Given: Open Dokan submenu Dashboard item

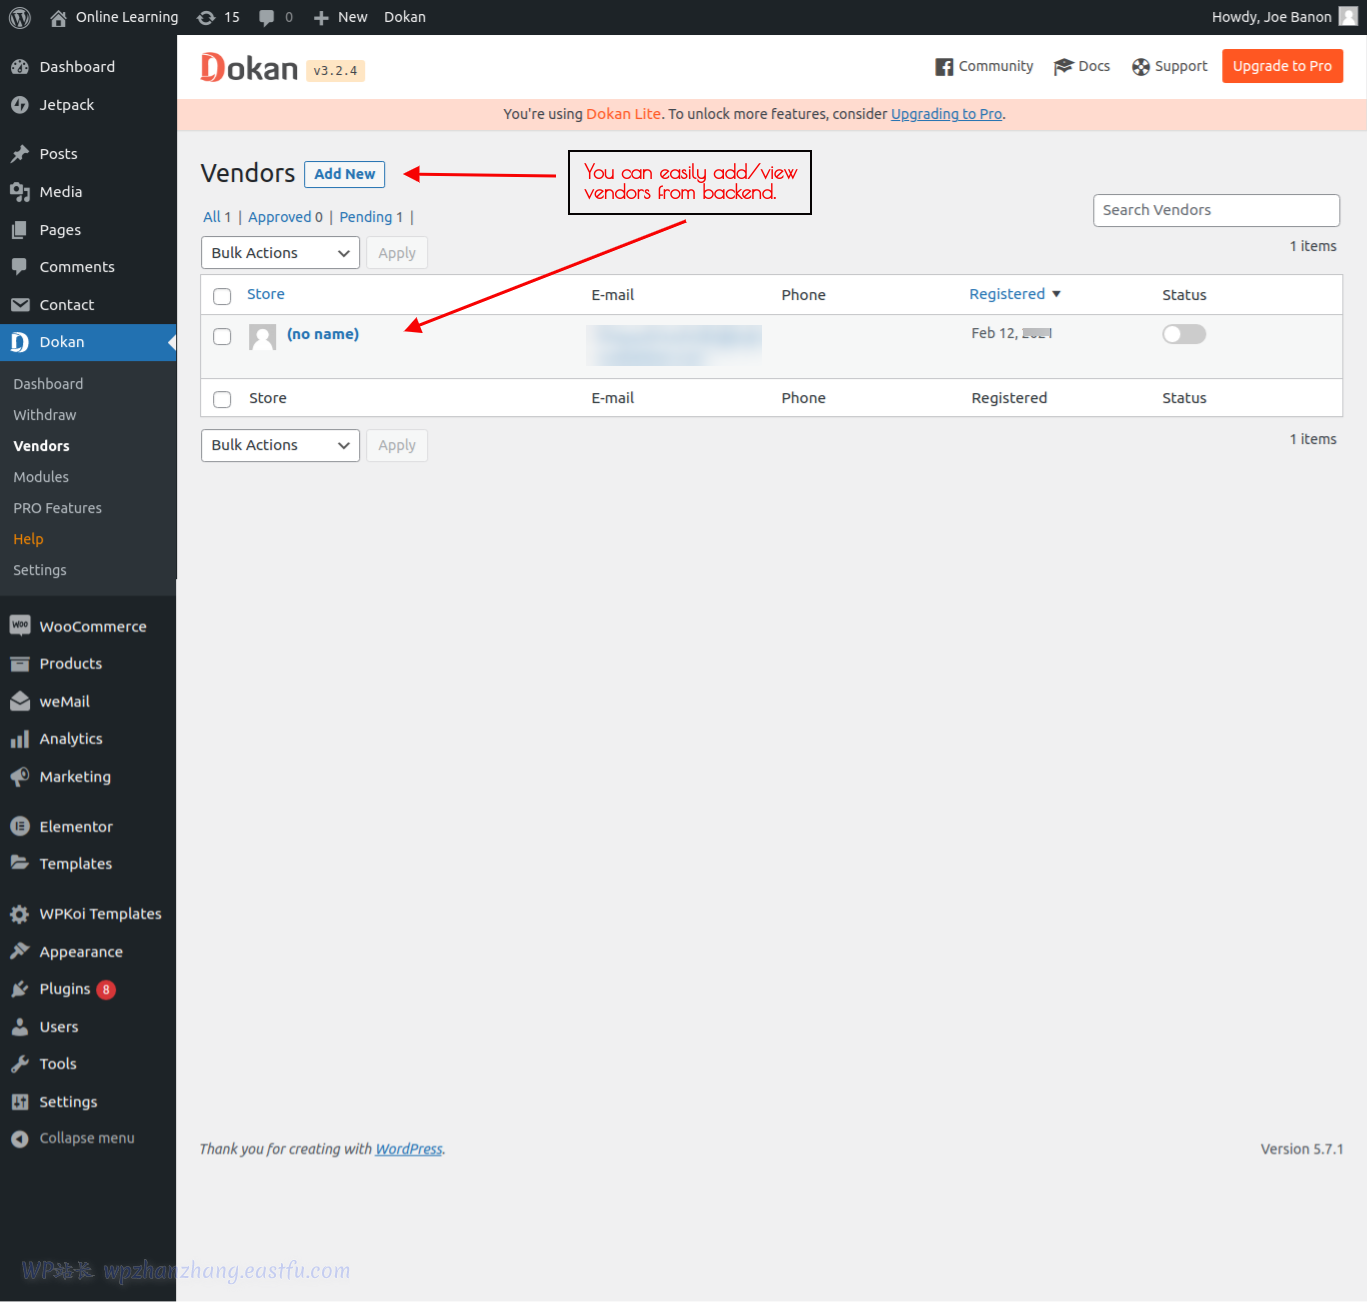Looking at the screenshot, I should point(48,384).
